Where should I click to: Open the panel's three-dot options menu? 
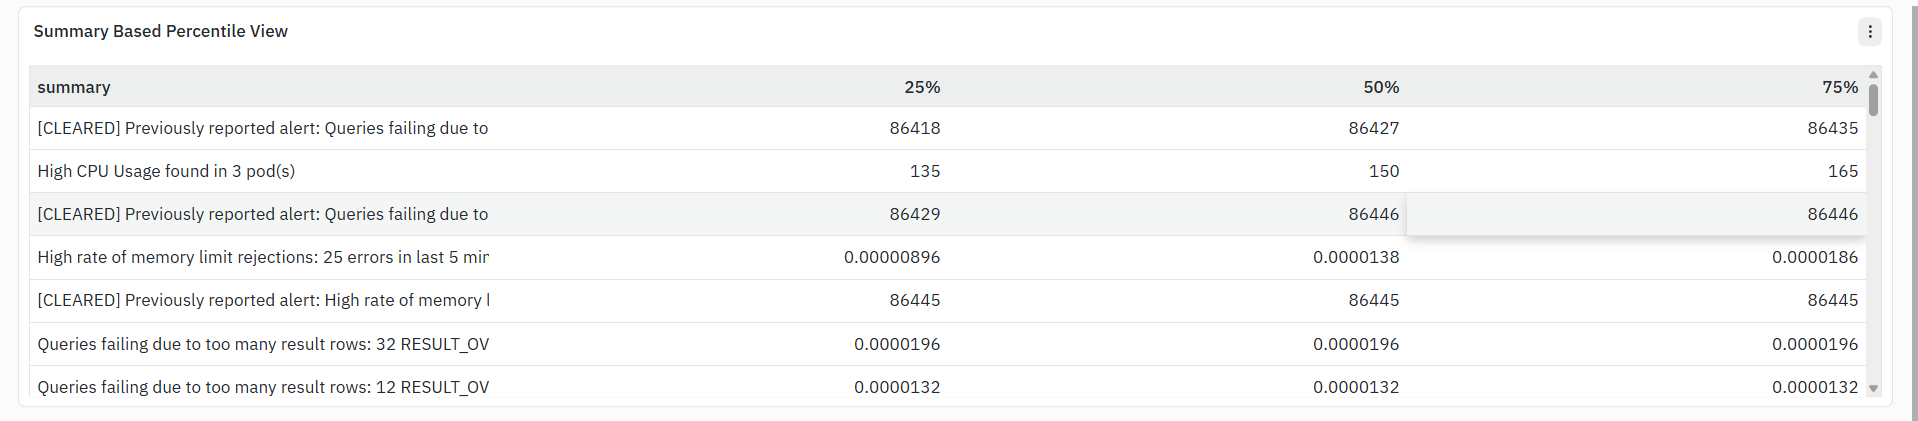(x=1869, y=32)
